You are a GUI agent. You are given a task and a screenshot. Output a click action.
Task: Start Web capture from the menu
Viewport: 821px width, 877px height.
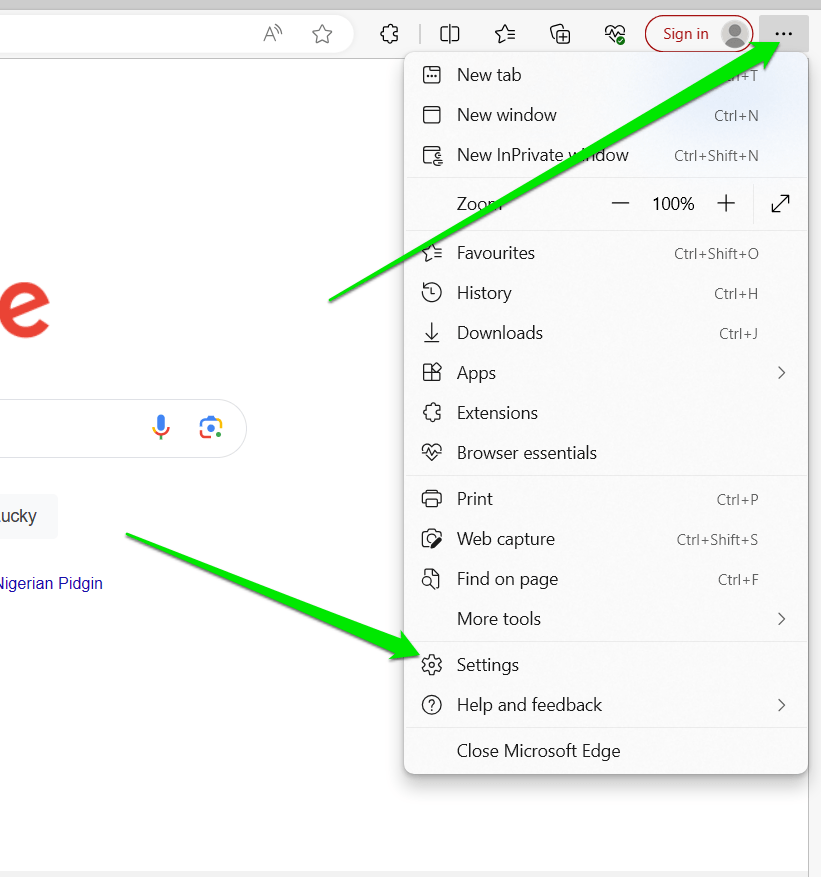tap(606, 539)
